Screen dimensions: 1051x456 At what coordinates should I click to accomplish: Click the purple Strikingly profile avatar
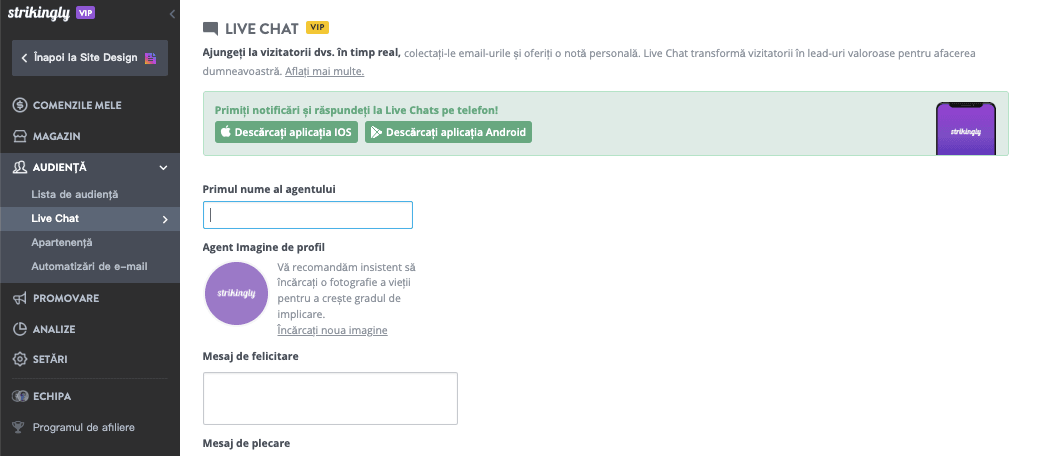coord(237,294)
